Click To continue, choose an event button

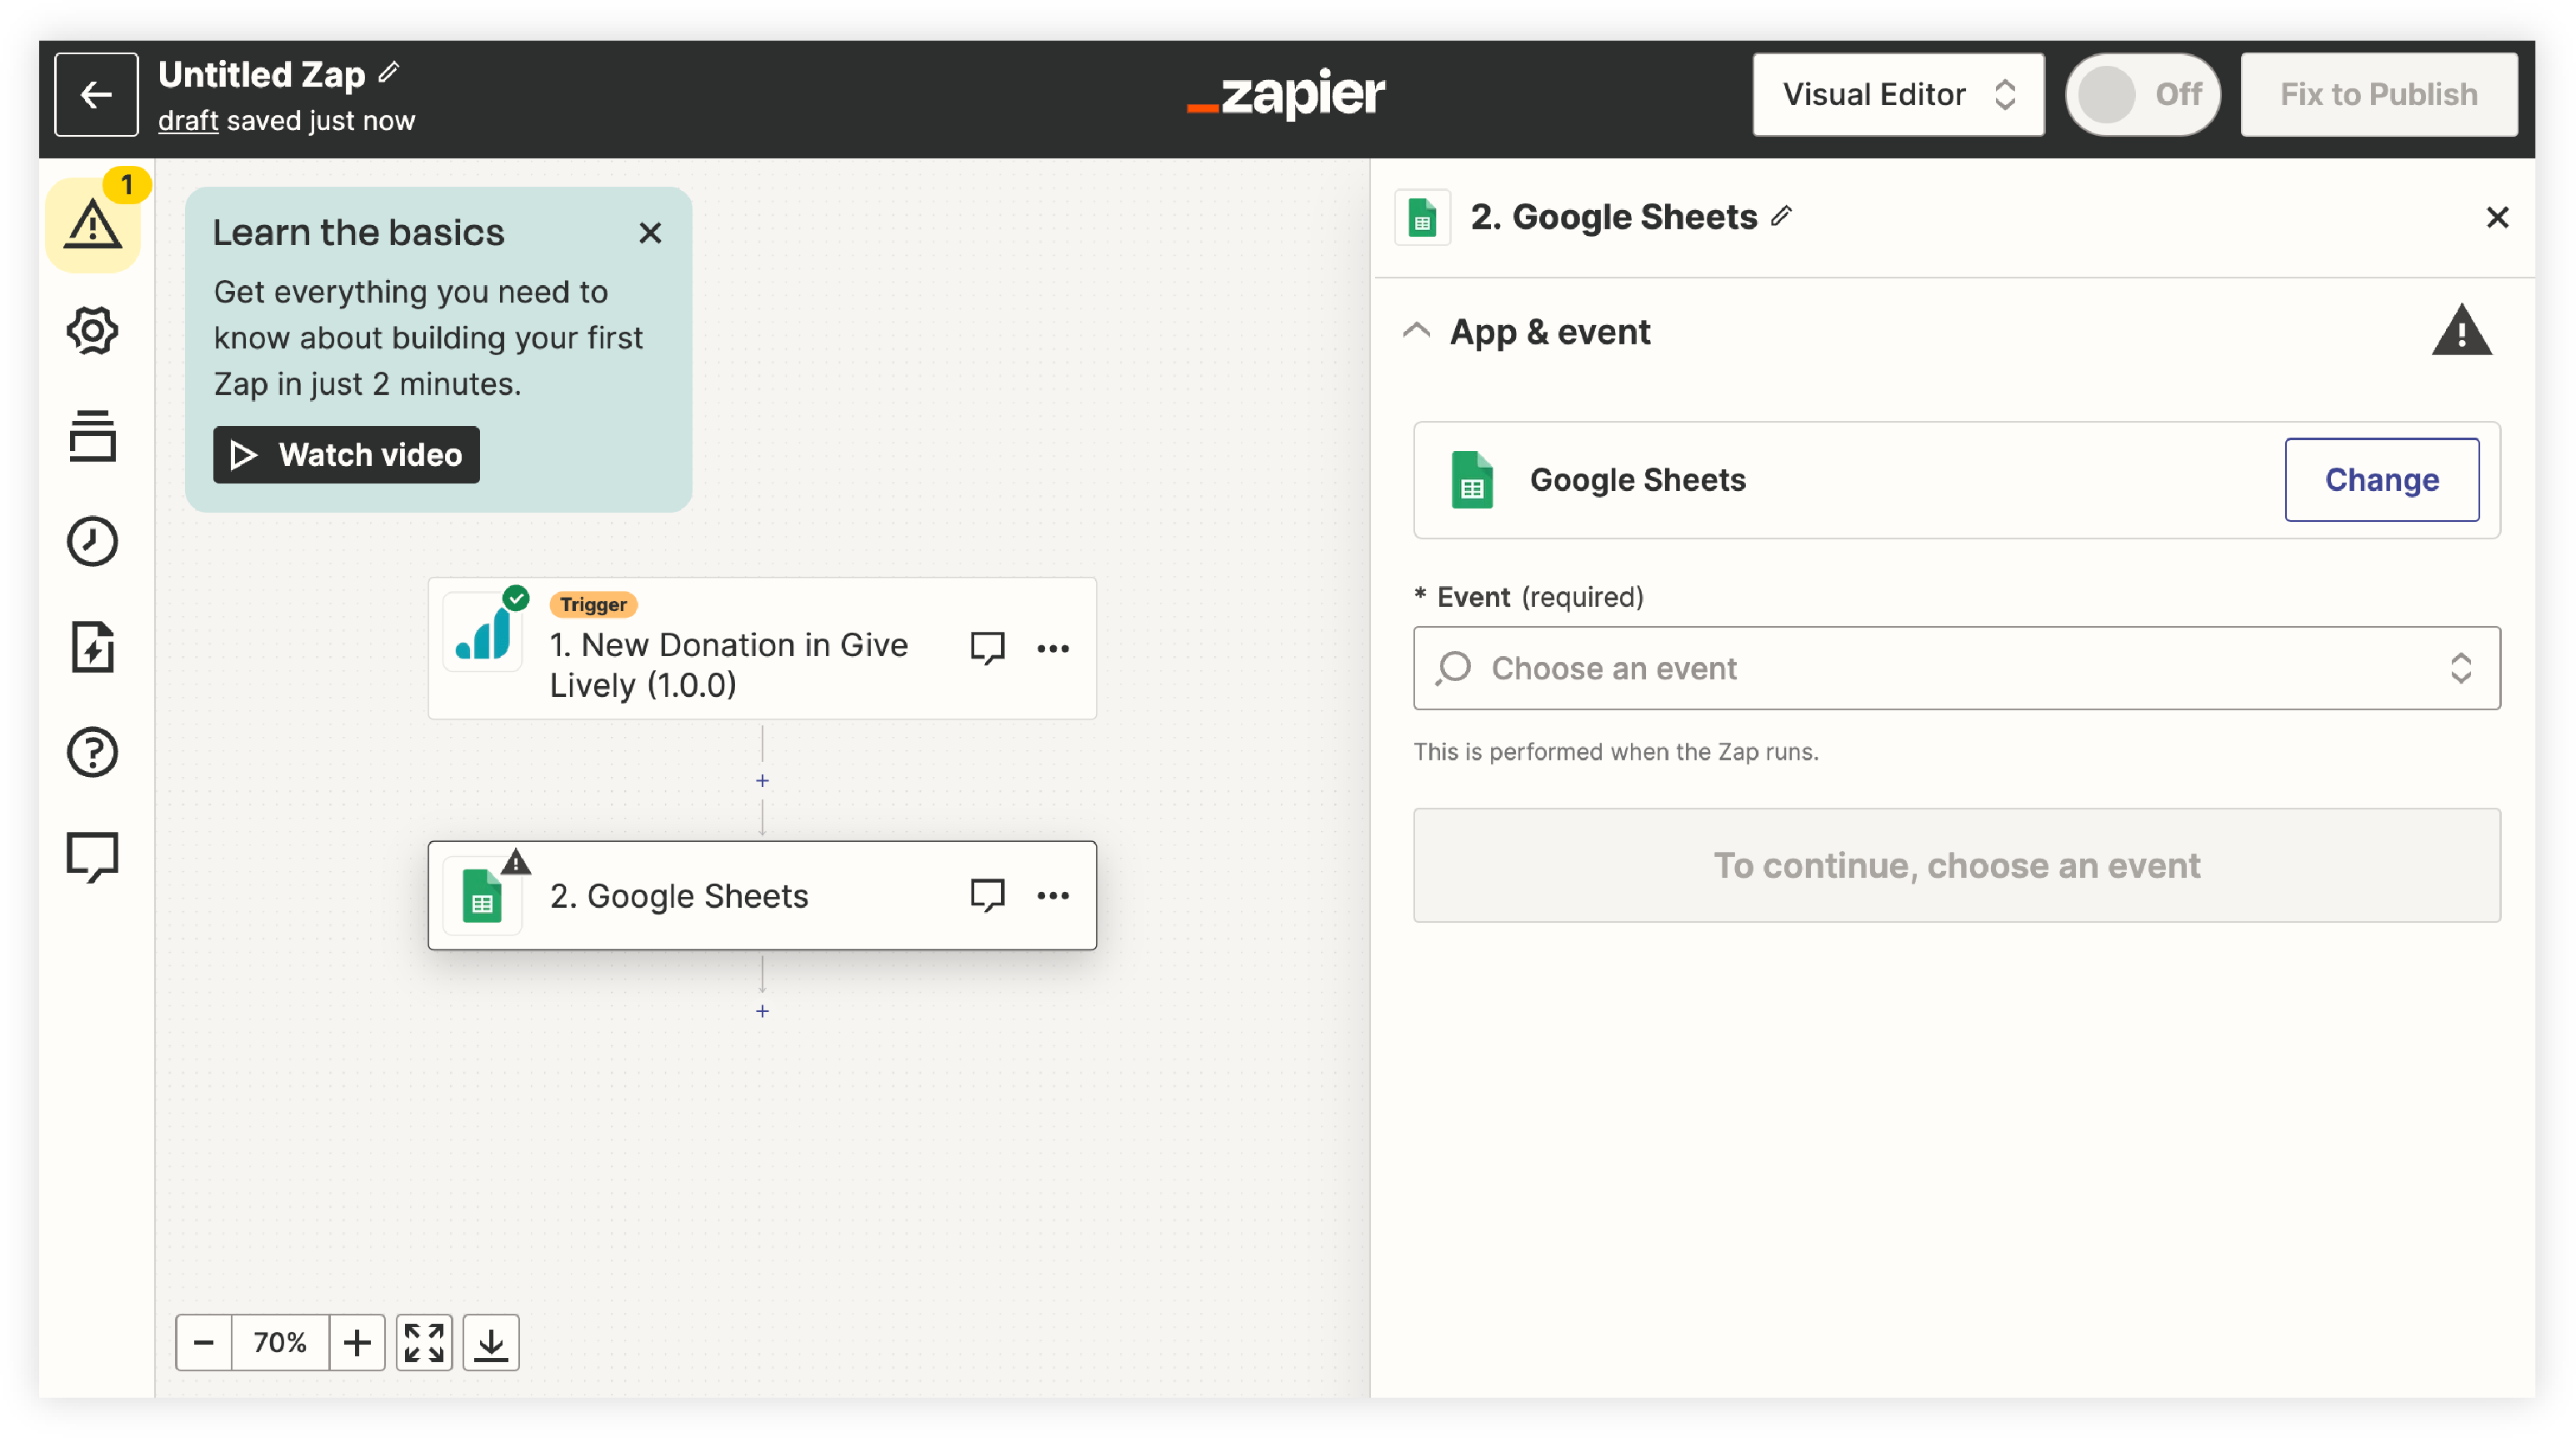[x=1956, y=865]
